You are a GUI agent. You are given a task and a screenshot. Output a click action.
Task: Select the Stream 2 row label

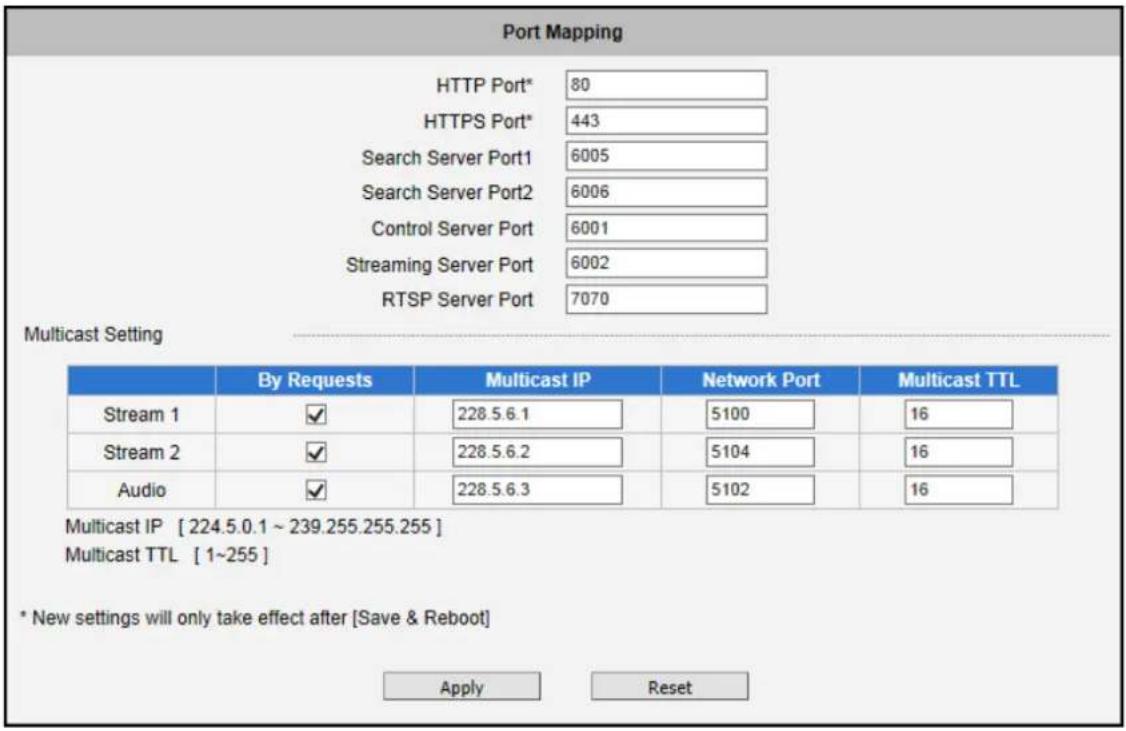[141, 452]
